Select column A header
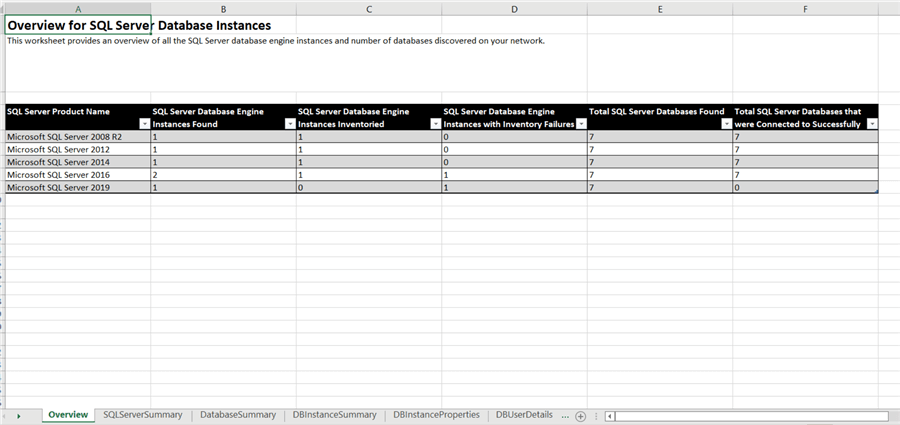Screen dimensions: 900x425 (x=78, y=9)
